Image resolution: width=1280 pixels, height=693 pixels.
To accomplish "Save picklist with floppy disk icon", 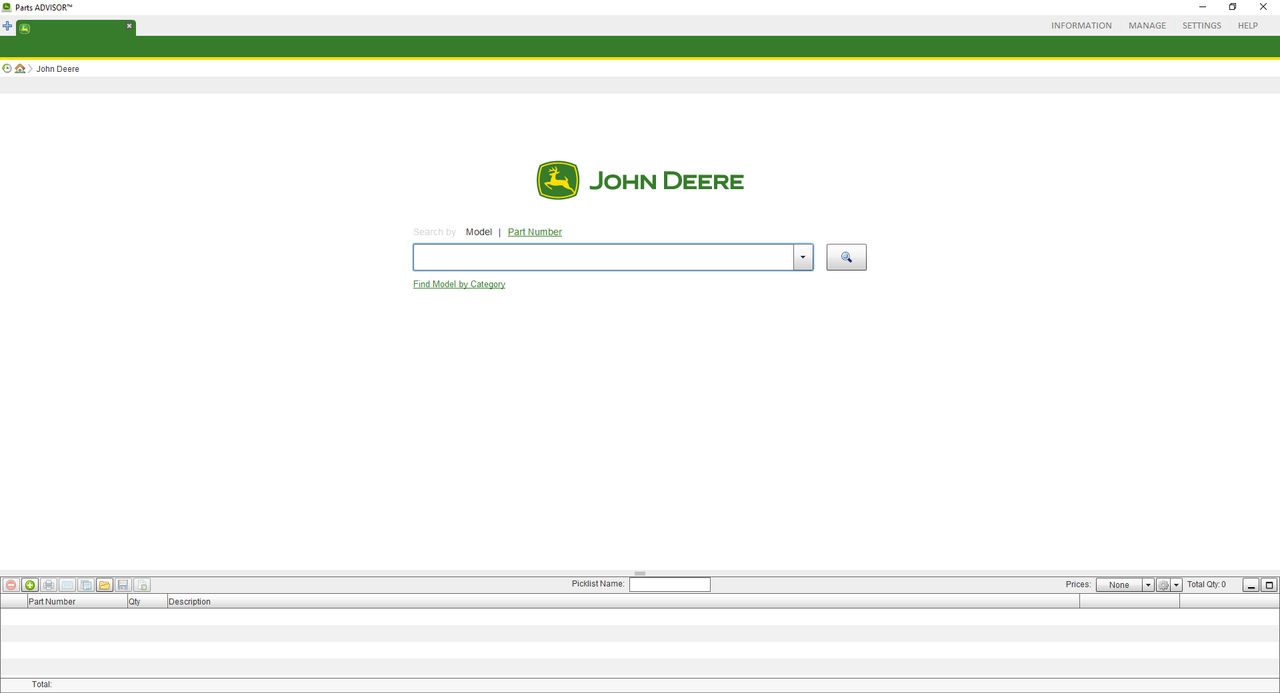I will pyautogui.click(x=123, y=585).
